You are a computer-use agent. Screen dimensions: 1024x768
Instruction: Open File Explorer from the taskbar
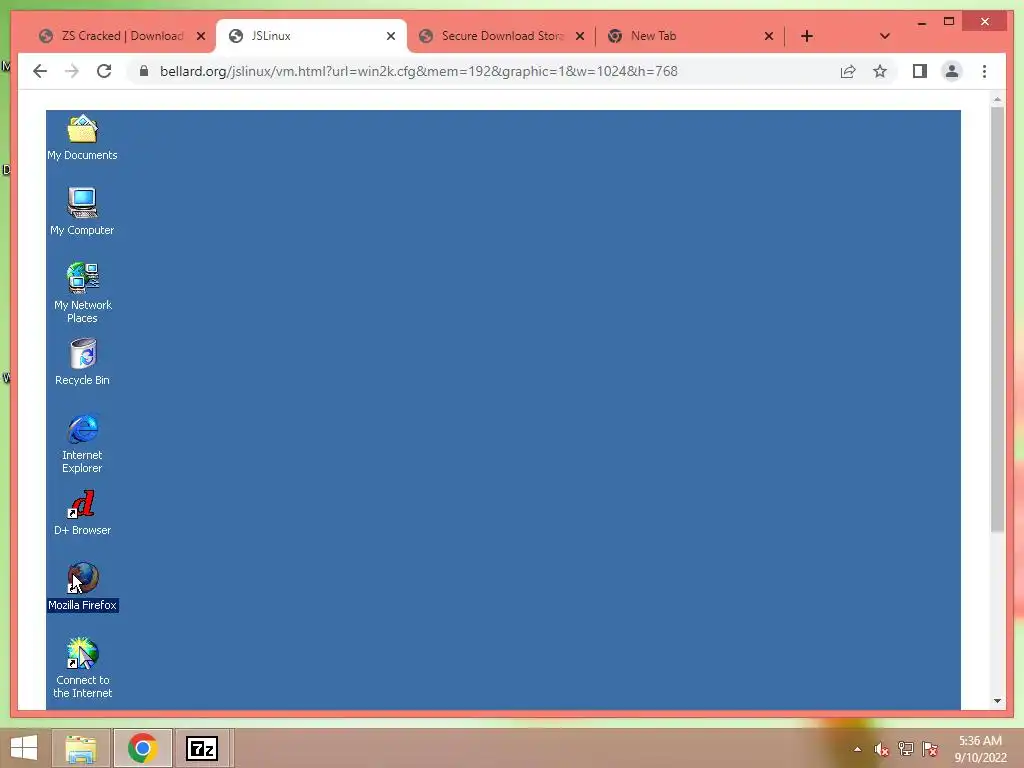point(80,748)
